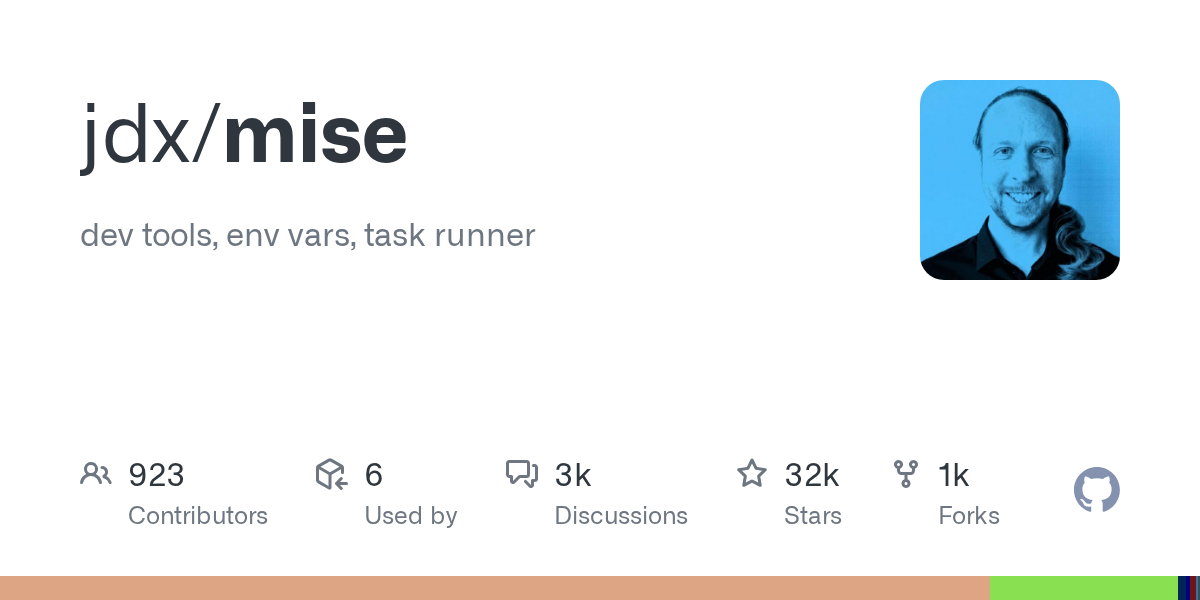This screenshot has height=600, width=1200.
Task: Select the 3k discussions count
Action: click(573, 475)
